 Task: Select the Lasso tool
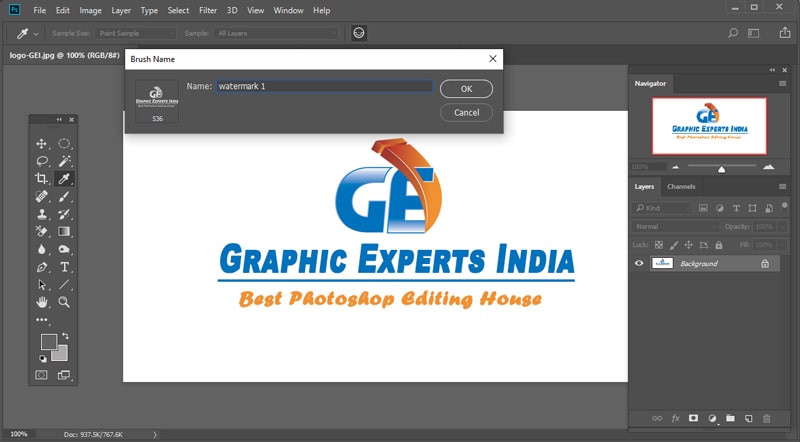pyautogui.click(x=41, y=161)
